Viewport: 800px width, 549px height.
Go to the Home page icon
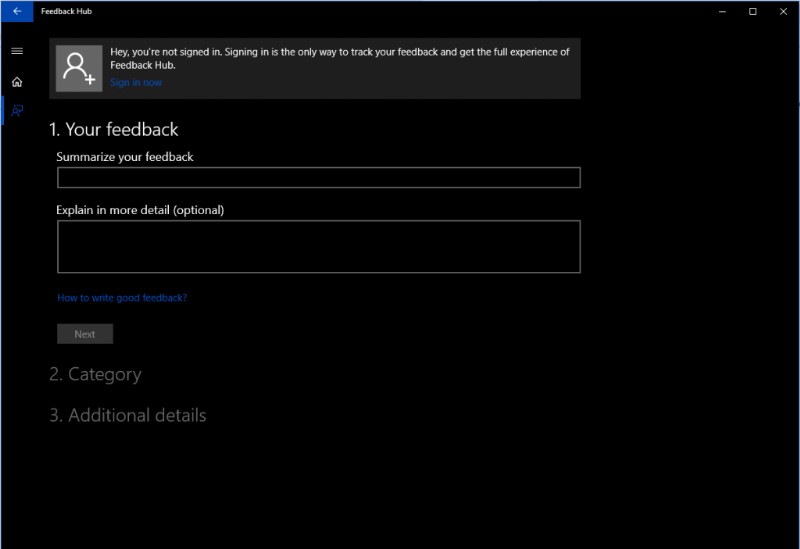17,82
